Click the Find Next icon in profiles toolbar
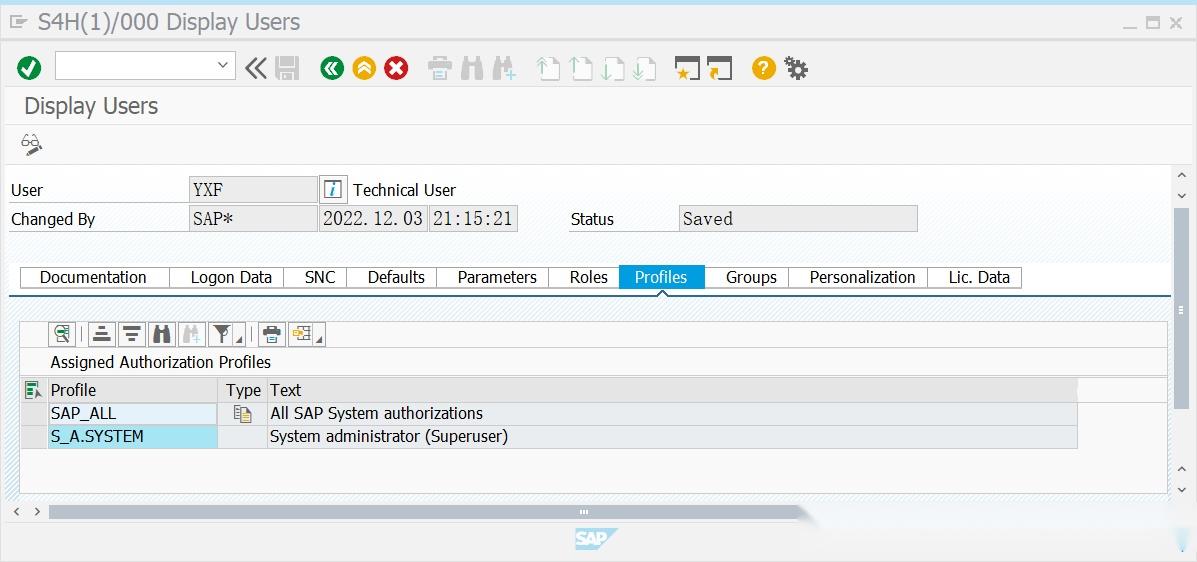This screenshot has width=1197, height=562. (x=191, y=334)
